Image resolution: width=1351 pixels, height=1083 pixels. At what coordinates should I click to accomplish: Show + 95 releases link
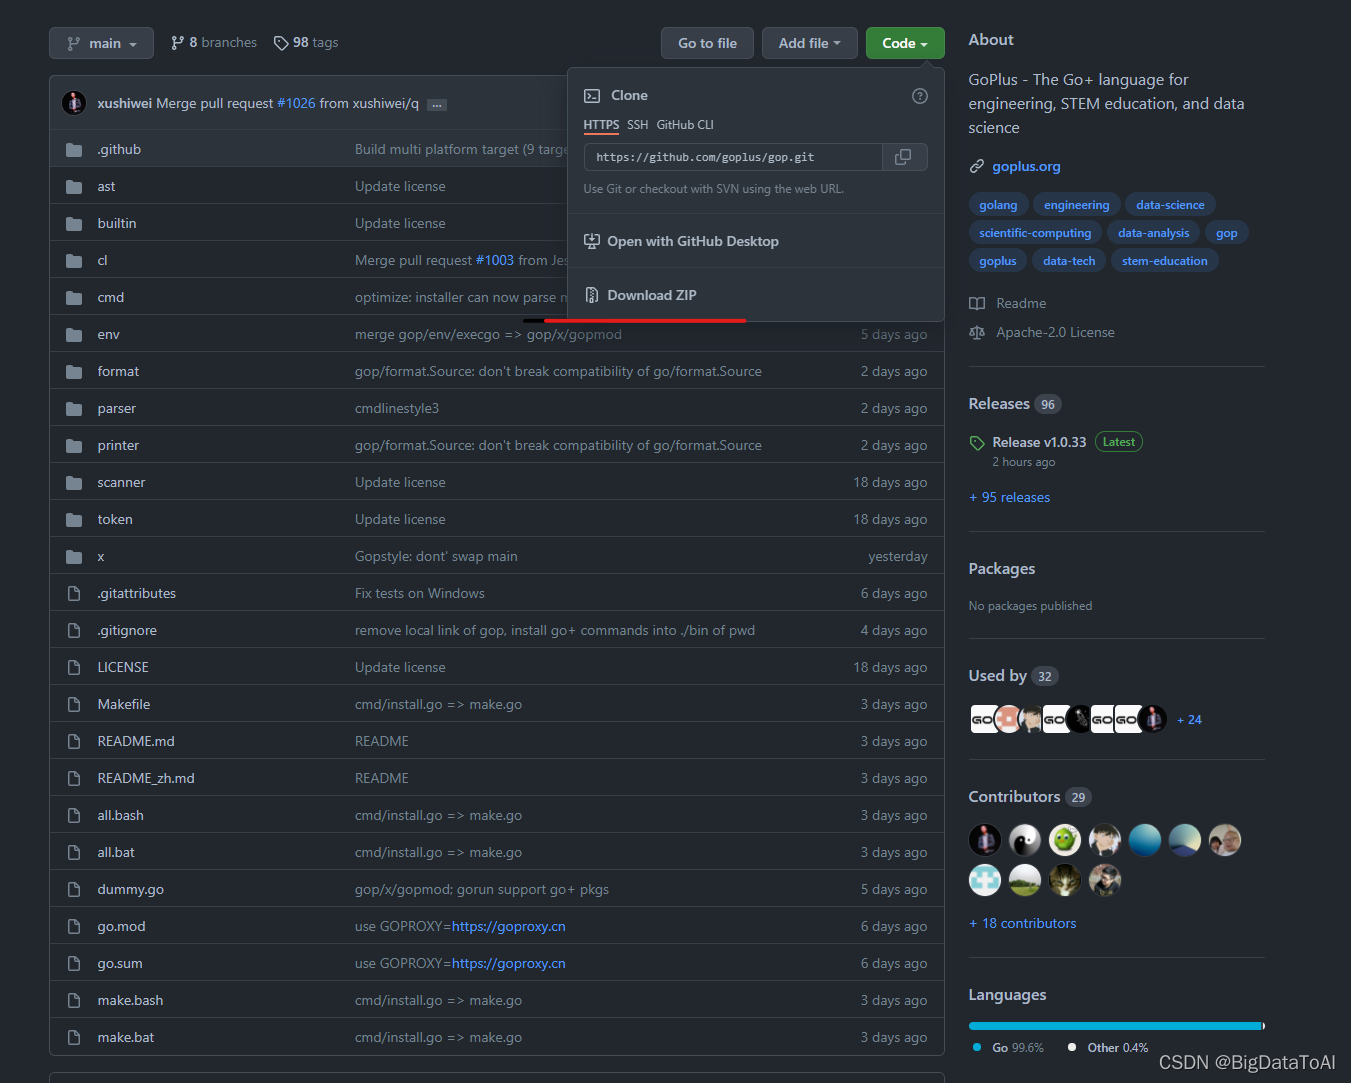pos(1010,497)
